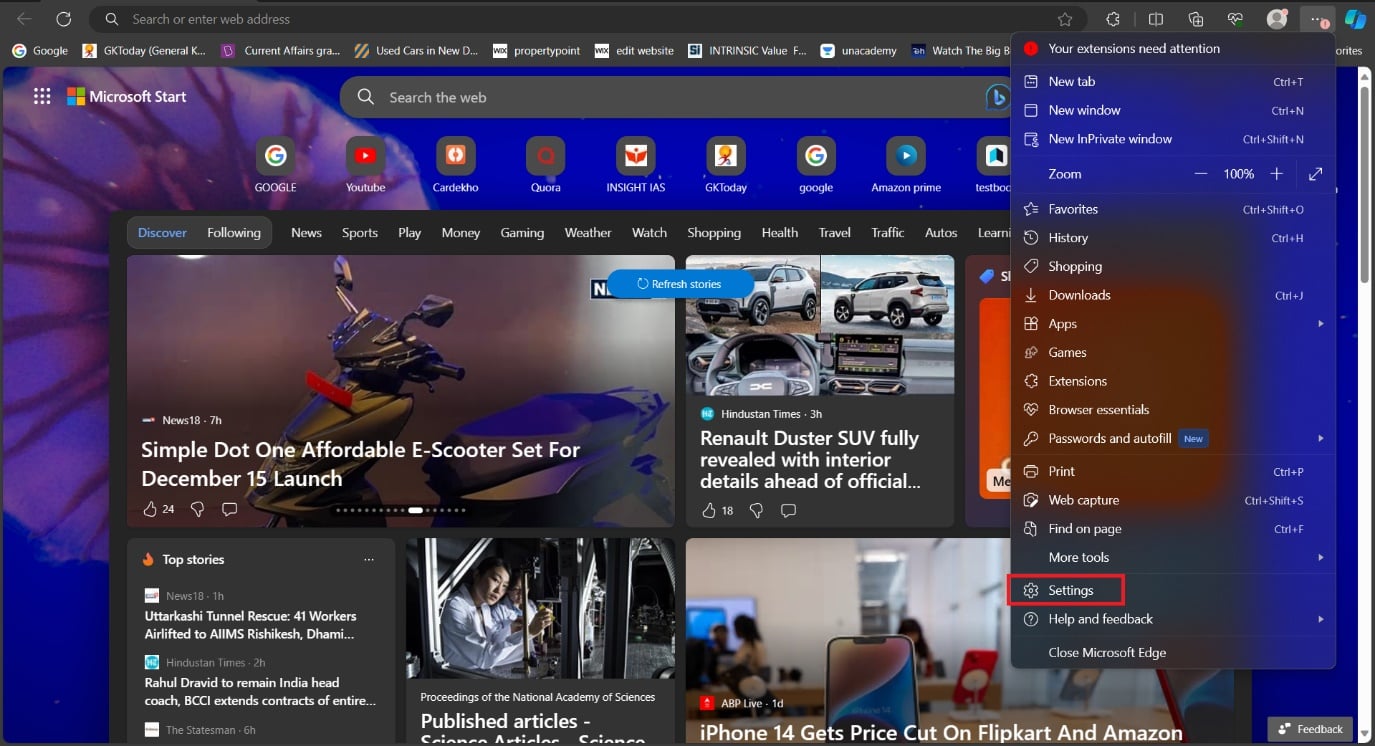Open Settings from the menu
This screenshot has width=1375, height=746.
[x=1173, y=590]
